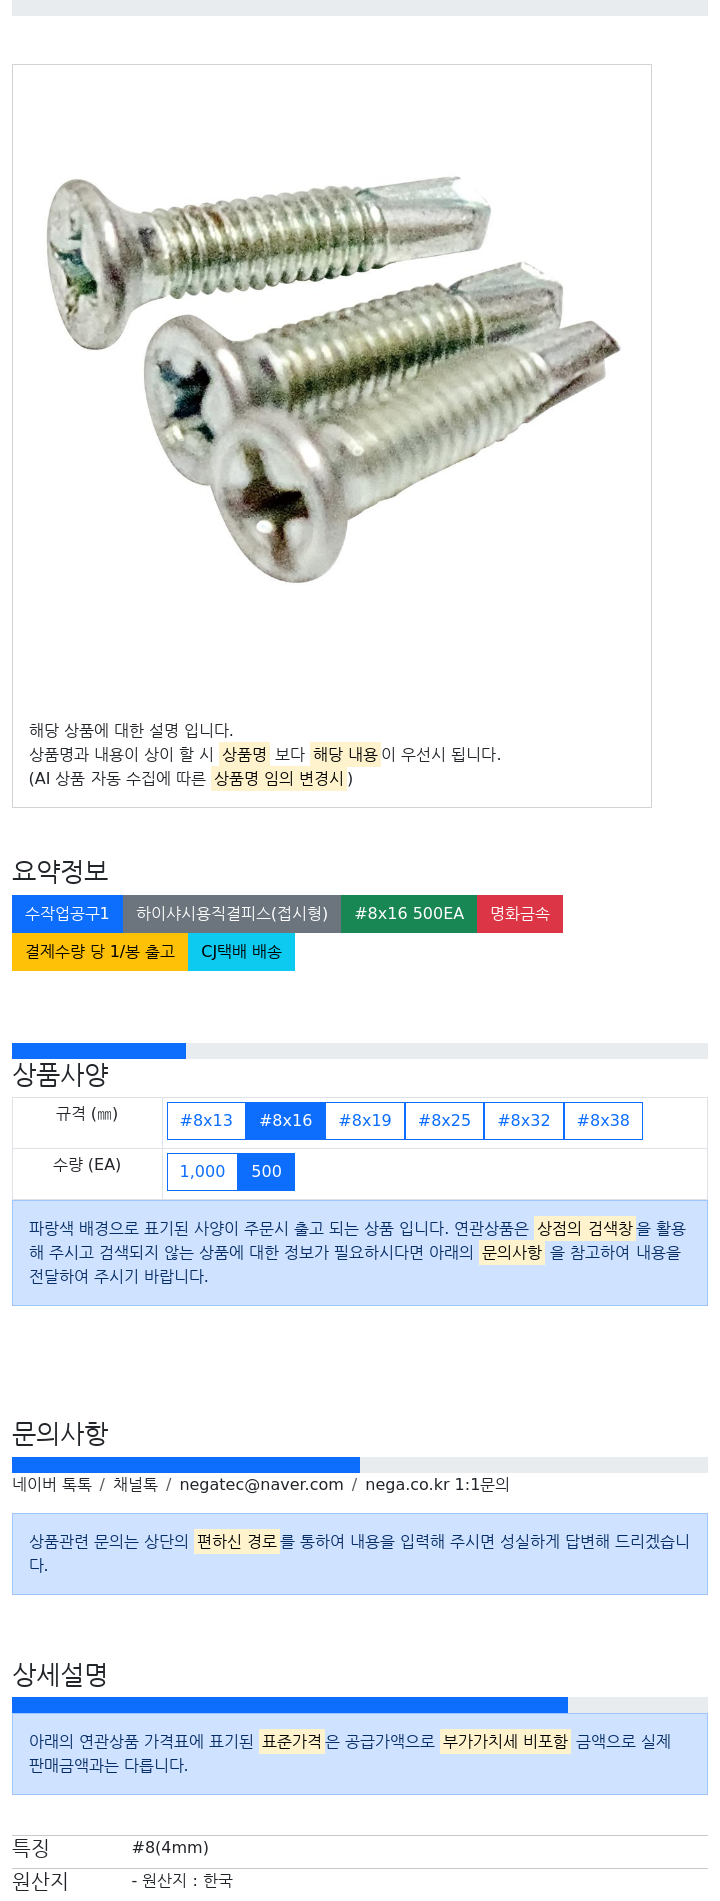
Task: Click the red 명화금속 brand tag
Action: (x=520, y=914)
